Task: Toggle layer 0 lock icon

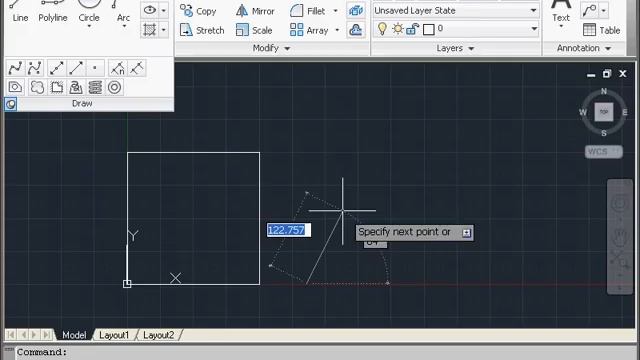Action: click(x=413, y=29)
